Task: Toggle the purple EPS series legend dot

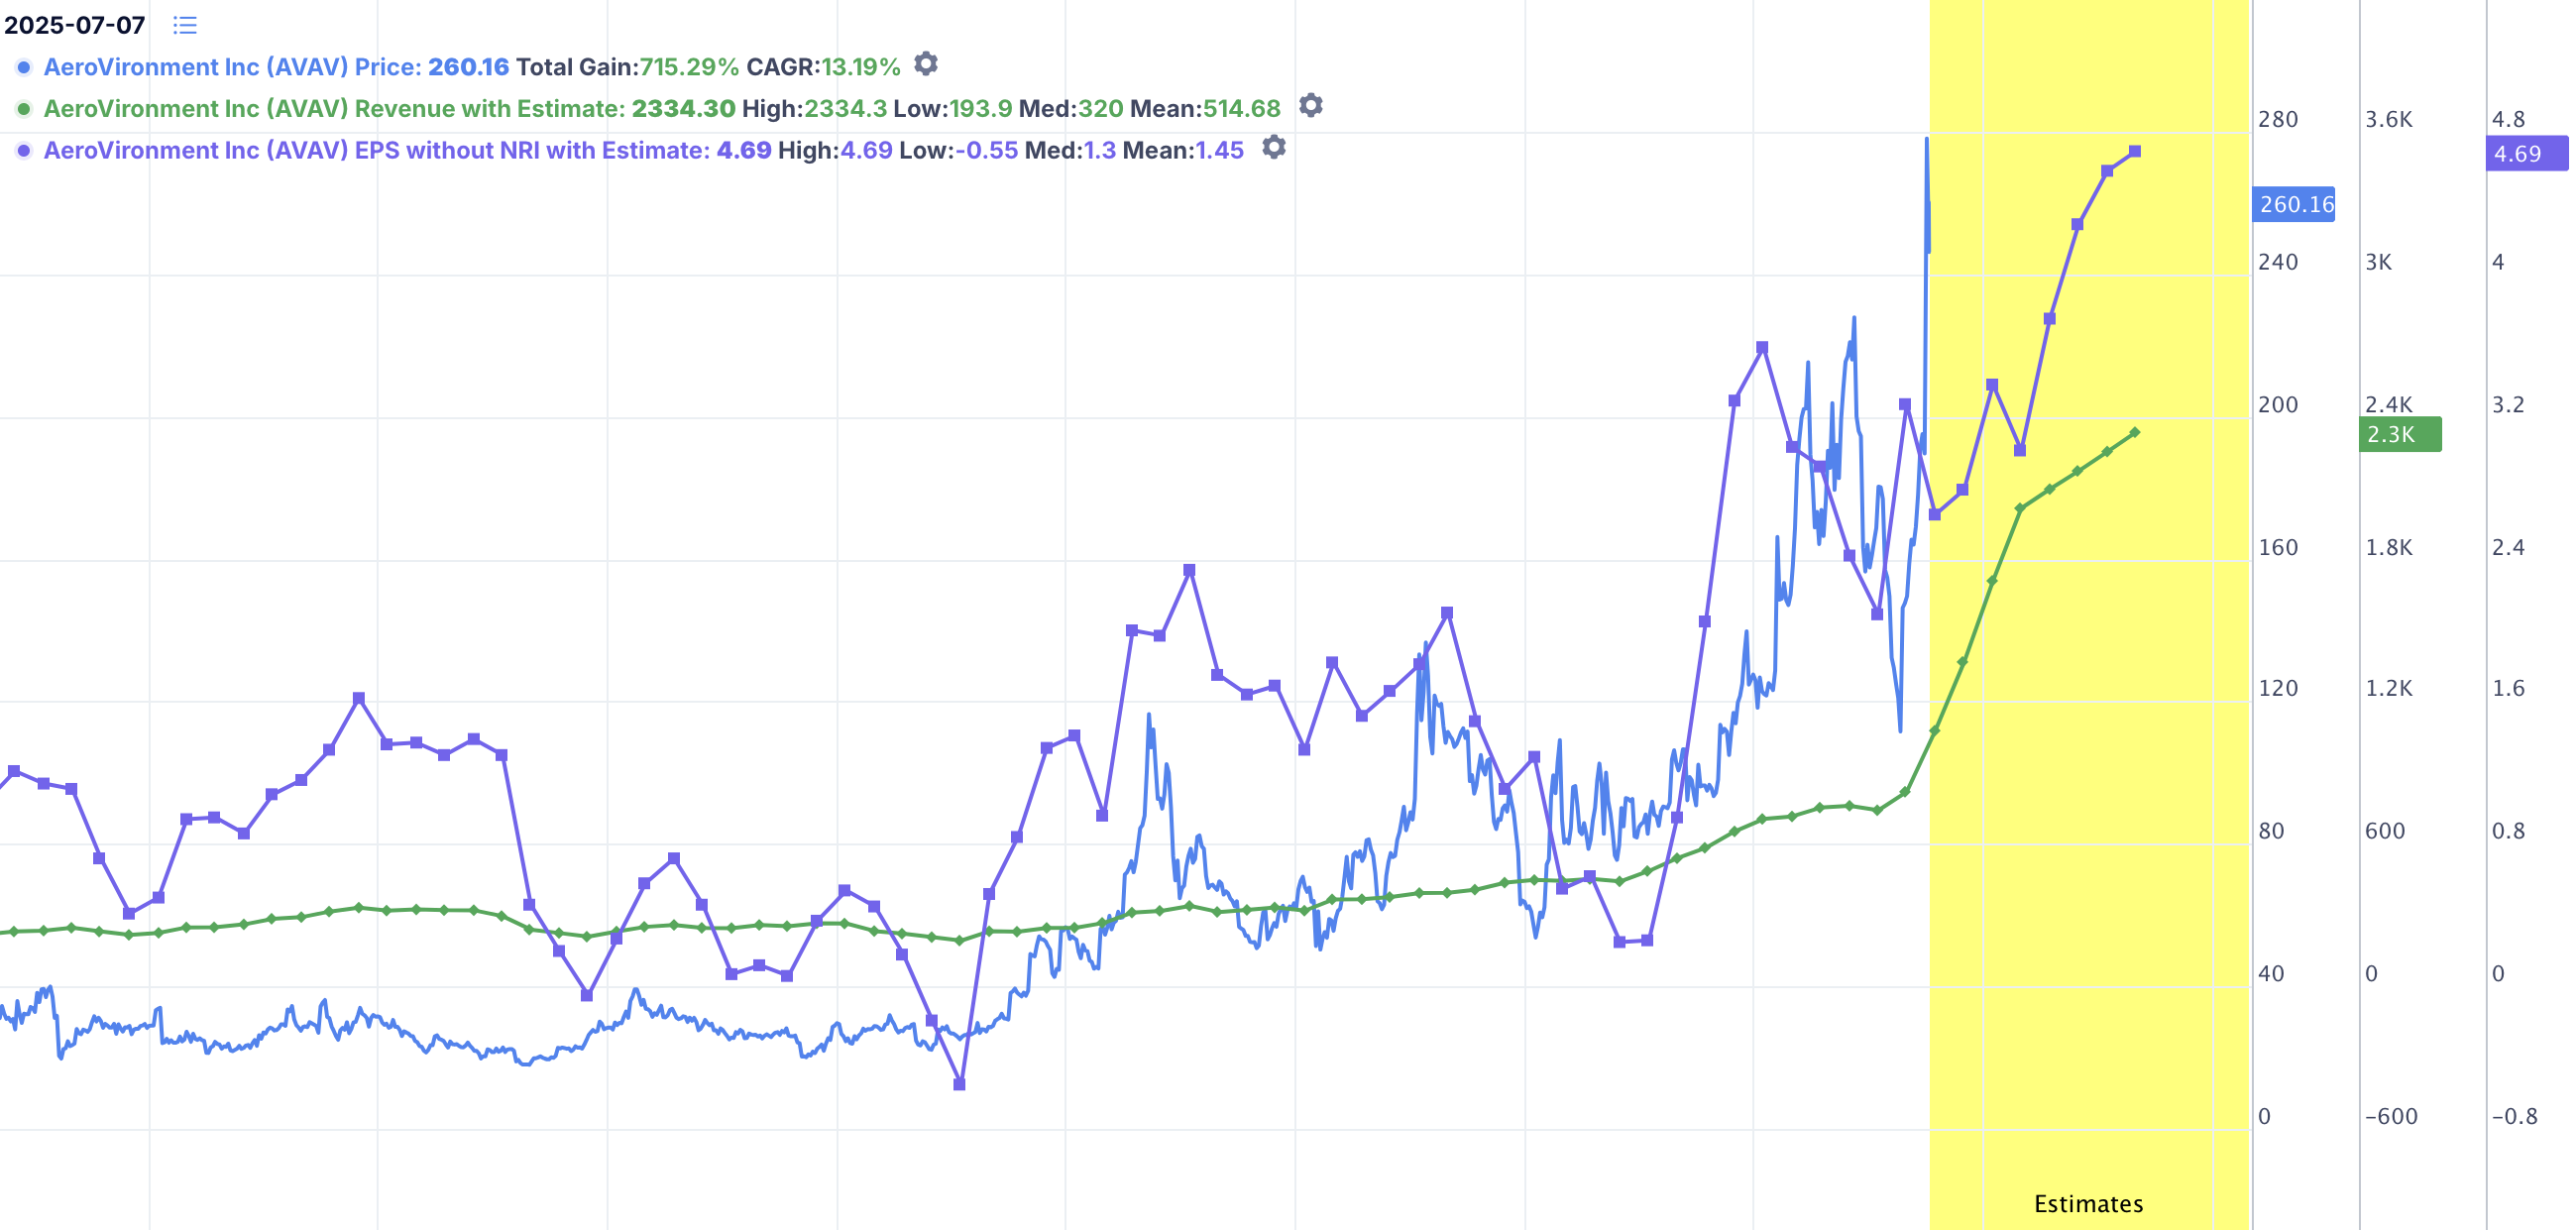Action: 24,150
